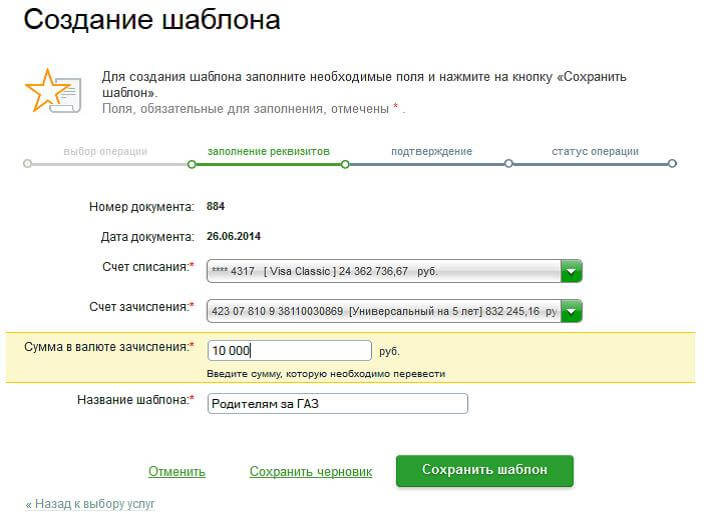Click the star template icon
The width and height of the screenshot is (708, 519).
click(53, 91)
